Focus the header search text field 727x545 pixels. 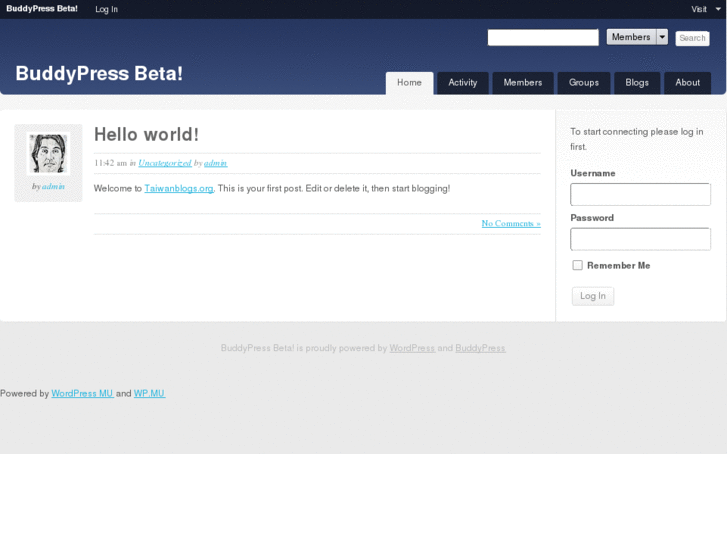pos(543,38)
